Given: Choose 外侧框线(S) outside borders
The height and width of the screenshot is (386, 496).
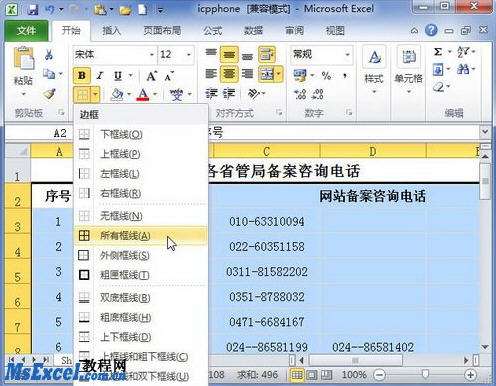Looking at the screenshot, I should tap(141, 256).
